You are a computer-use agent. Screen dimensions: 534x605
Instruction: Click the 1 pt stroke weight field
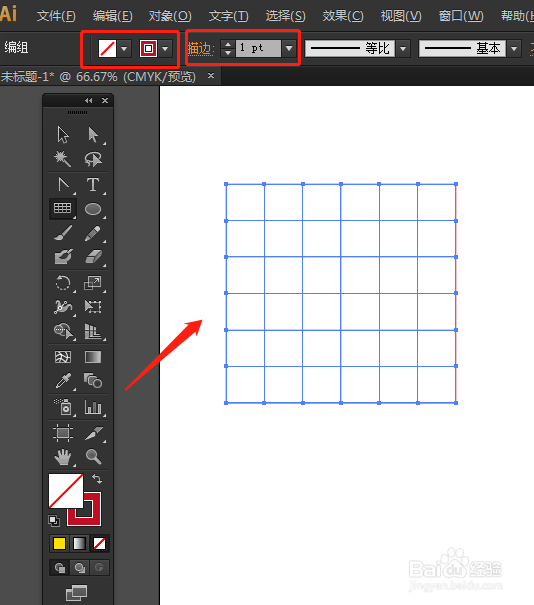pyautogui.click(x=259, y=49)
